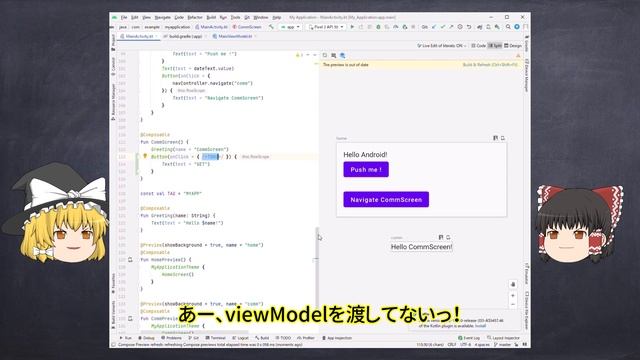Toggle the Problems tool window

tap(171, 338)
